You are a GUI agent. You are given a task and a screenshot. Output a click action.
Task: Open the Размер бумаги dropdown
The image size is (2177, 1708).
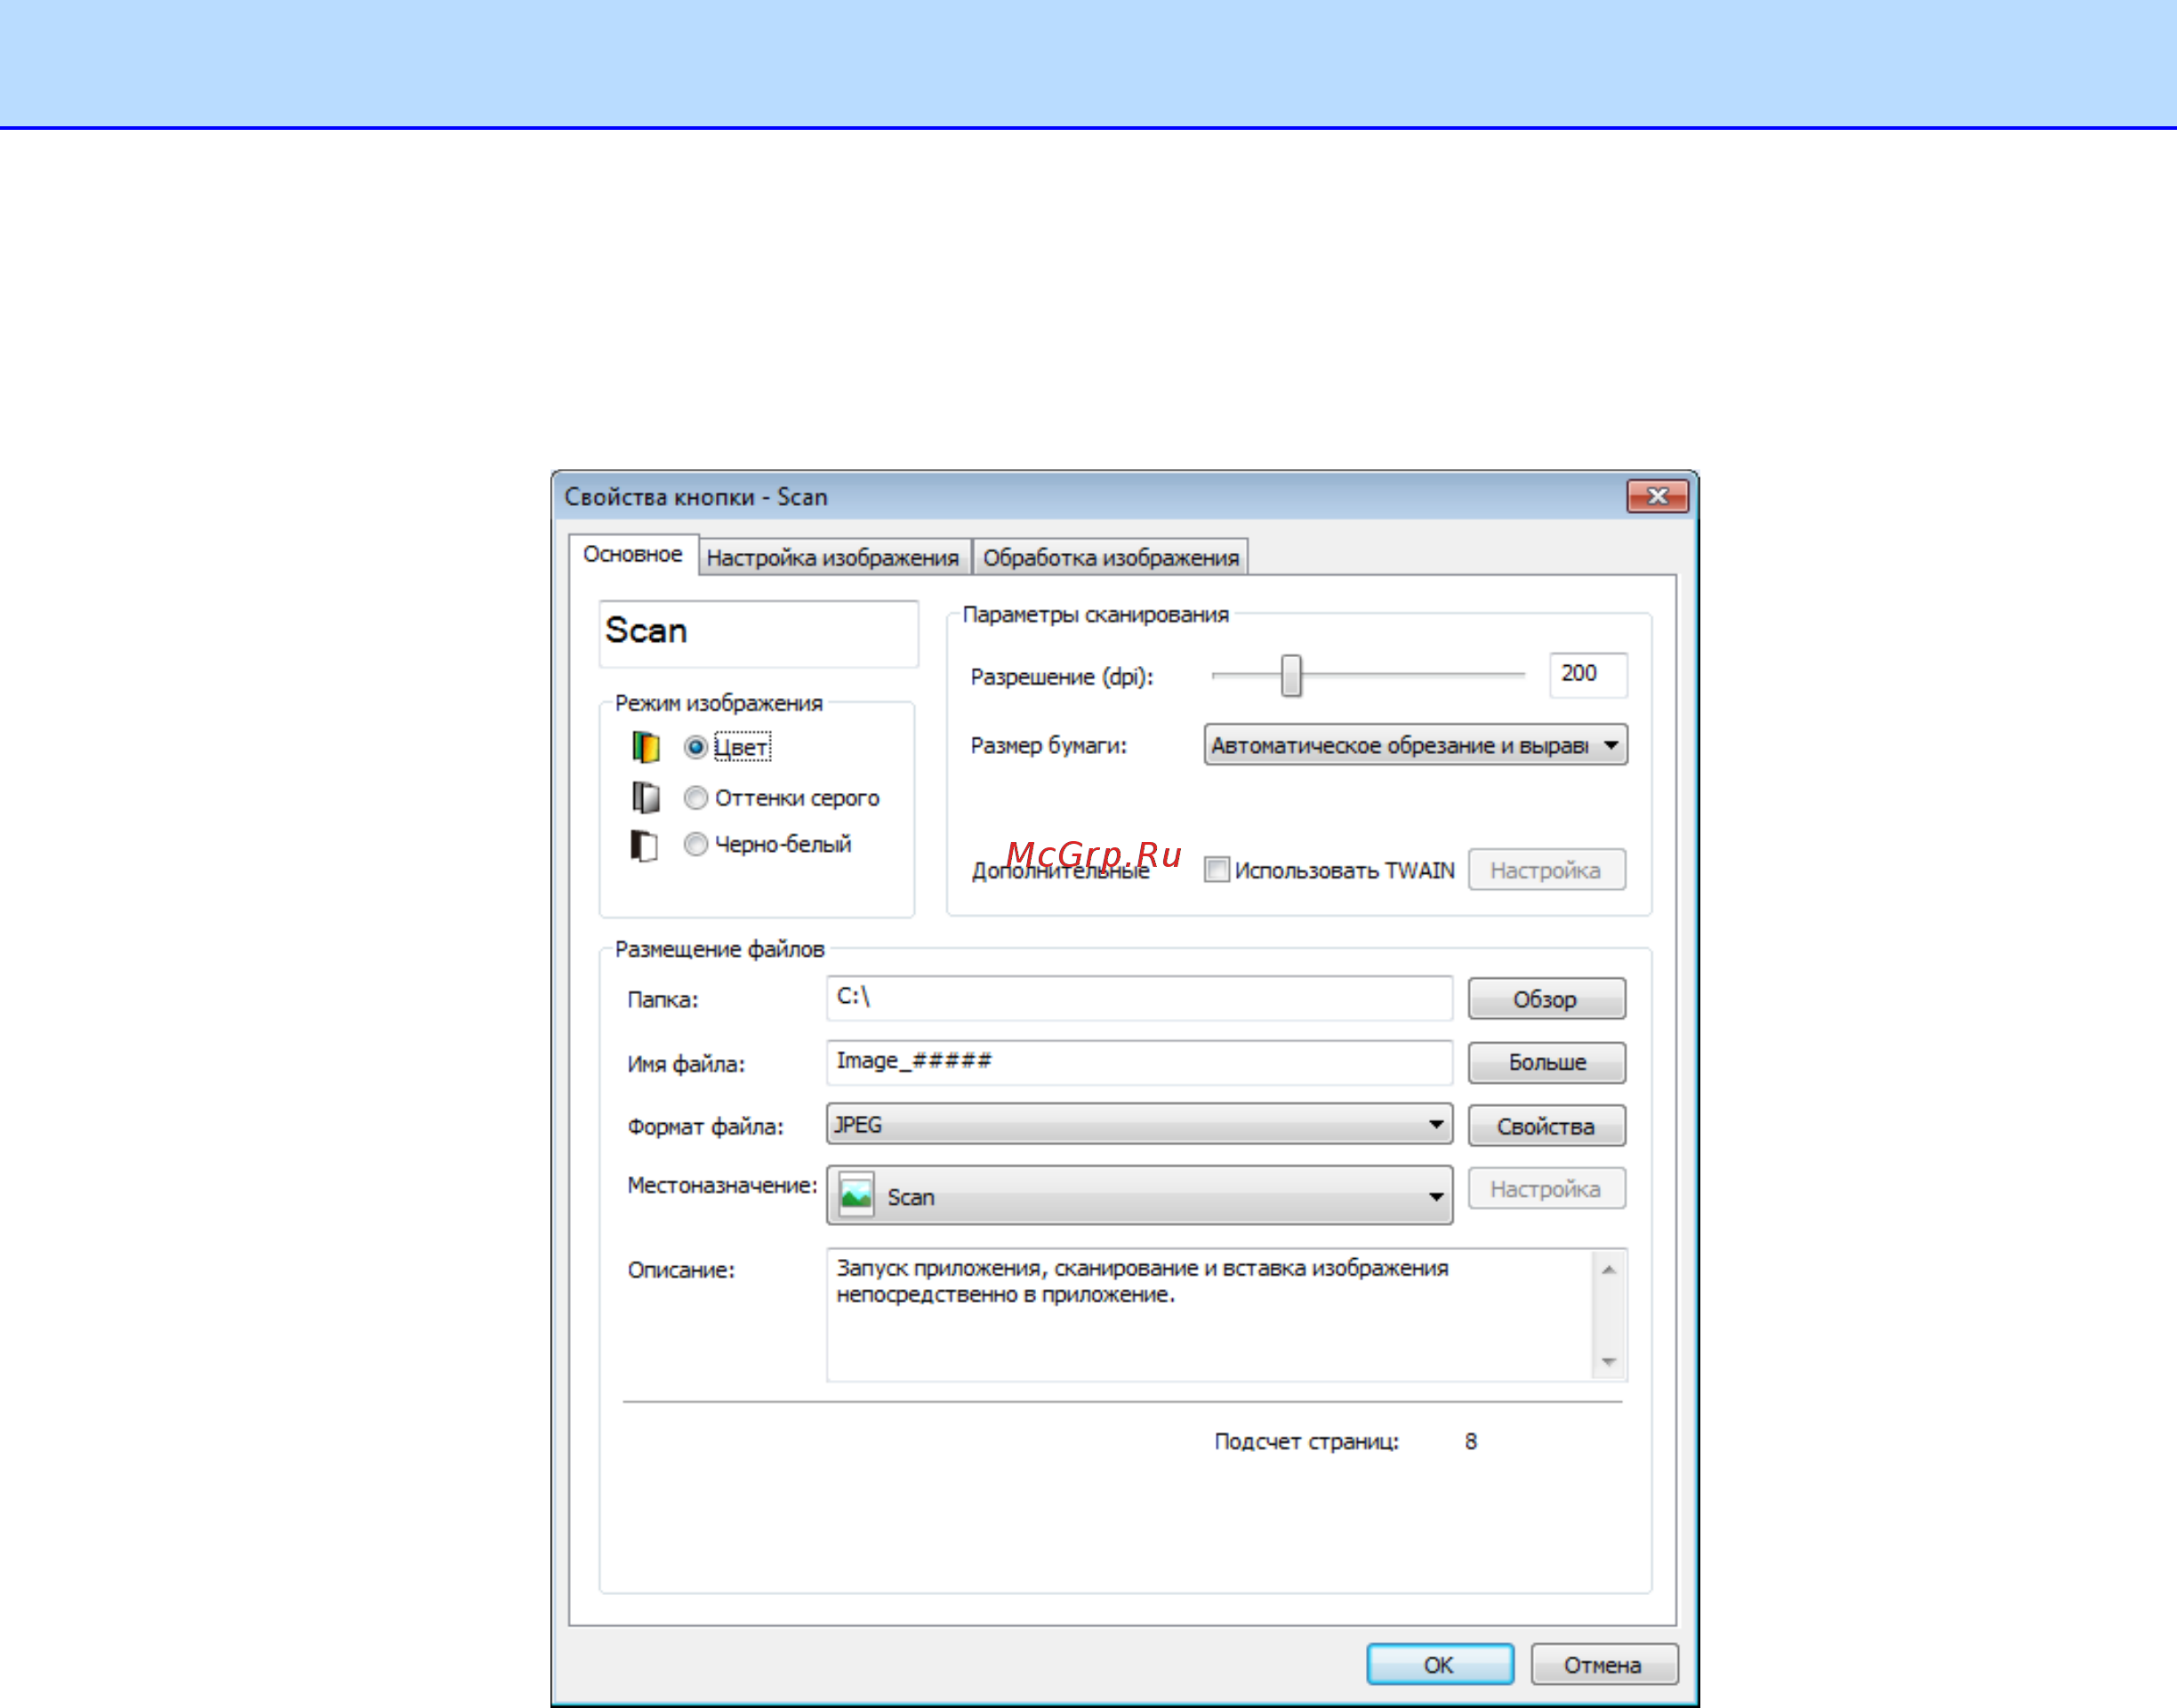pyautogui.click(x=1610, y=745)
